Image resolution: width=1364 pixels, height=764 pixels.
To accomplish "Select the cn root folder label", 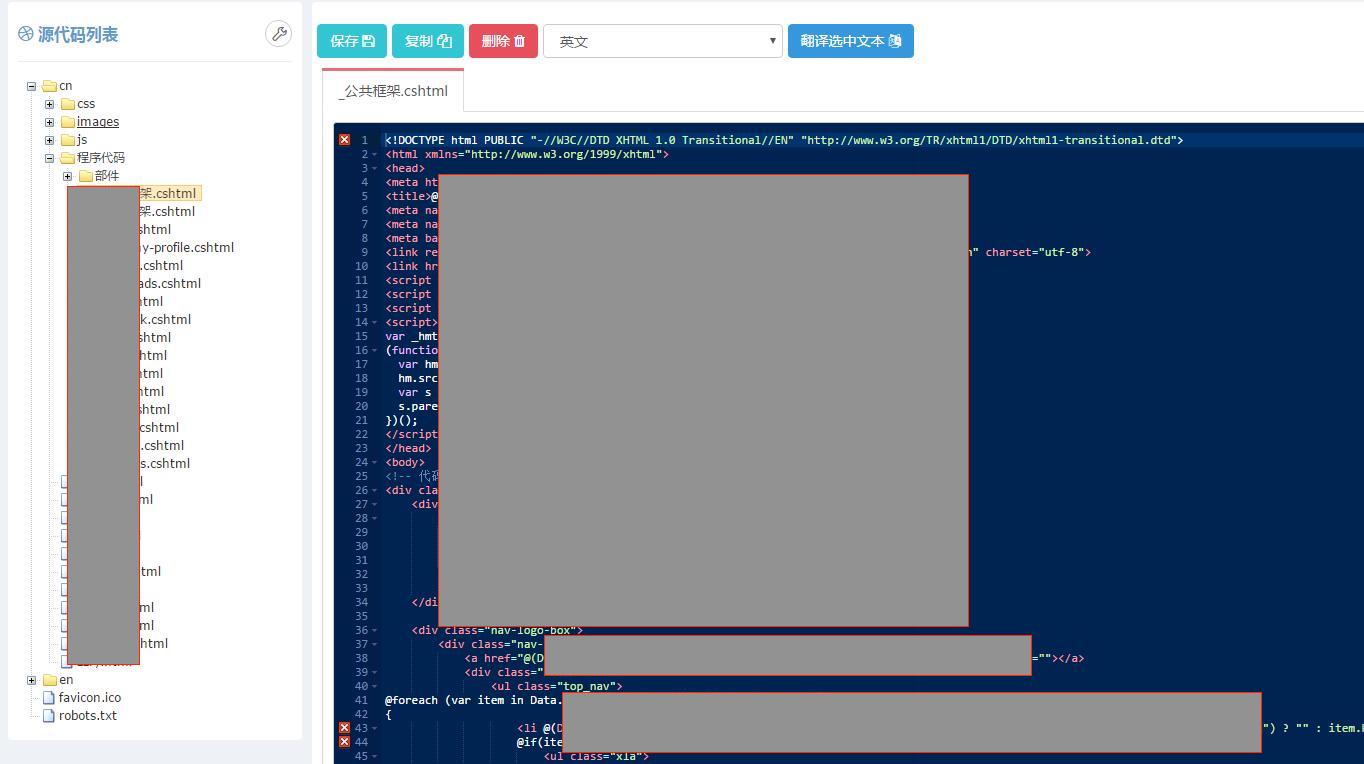I will click(x=65, y=86).
